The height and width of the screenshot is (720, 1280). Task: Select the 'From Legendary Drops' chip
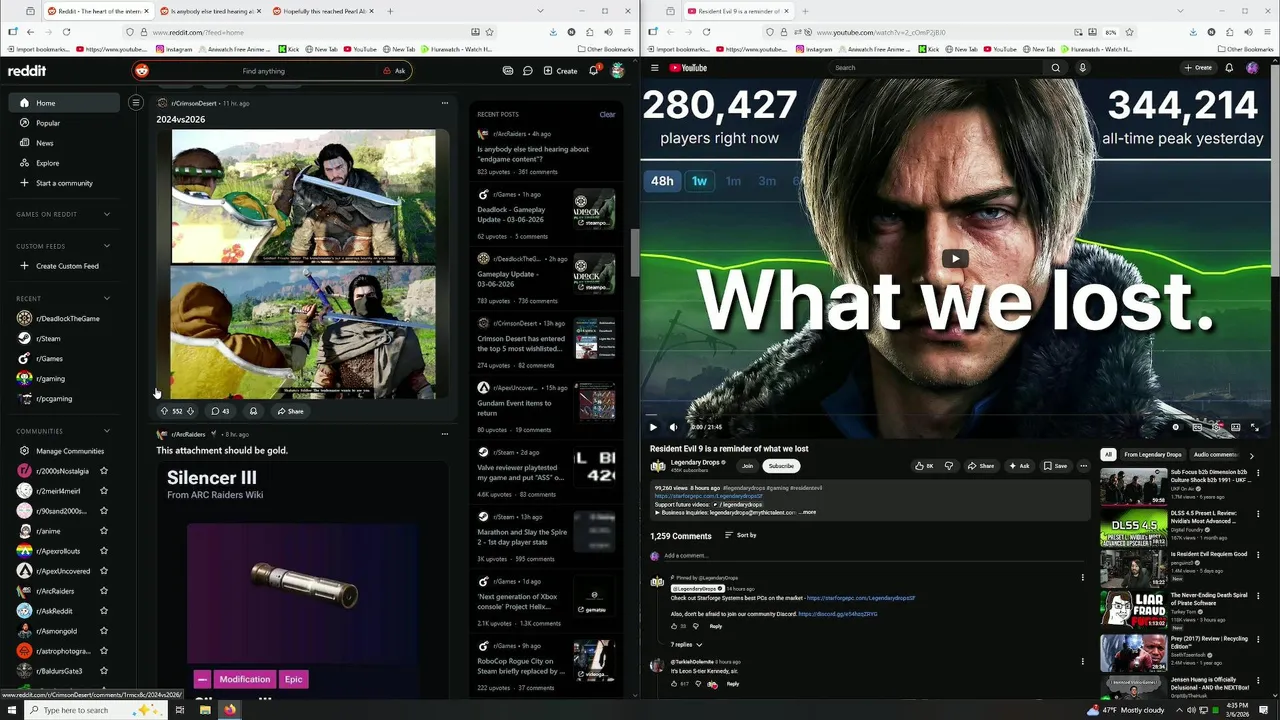tap(1152, 455)
